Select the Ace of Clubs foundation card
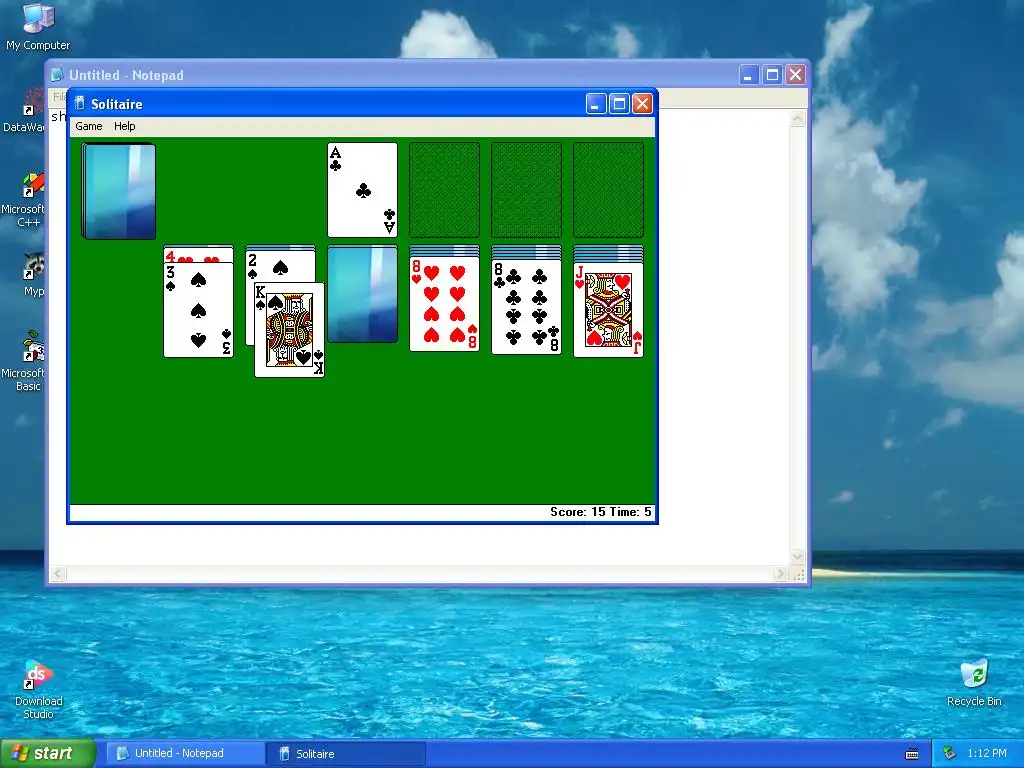Image resolution: width=1024 pixels, height=768 pixels. pos(362,189)
